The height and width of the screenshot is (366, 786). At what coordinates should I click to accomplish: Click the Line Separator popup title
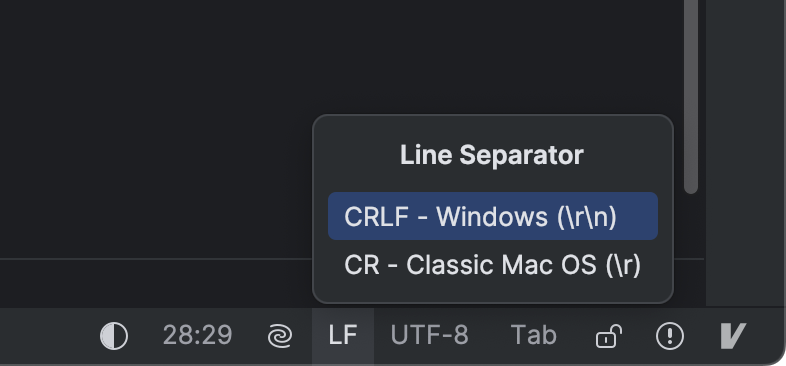click(492, 155)
